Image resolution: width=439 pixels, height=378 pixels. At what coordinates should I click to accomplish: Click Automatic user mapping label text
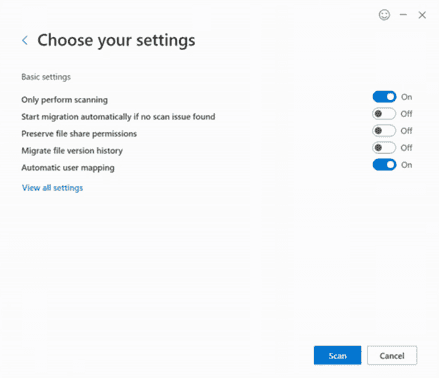[68, 168]
